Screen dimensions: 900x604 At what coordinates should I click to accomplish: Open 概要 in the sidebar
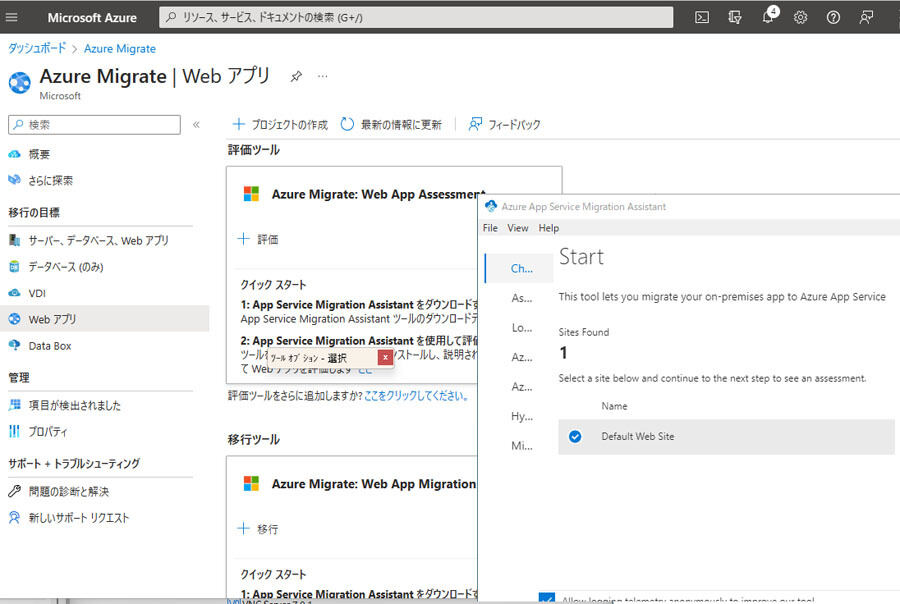pyautogui.click(x=39, y=154)
